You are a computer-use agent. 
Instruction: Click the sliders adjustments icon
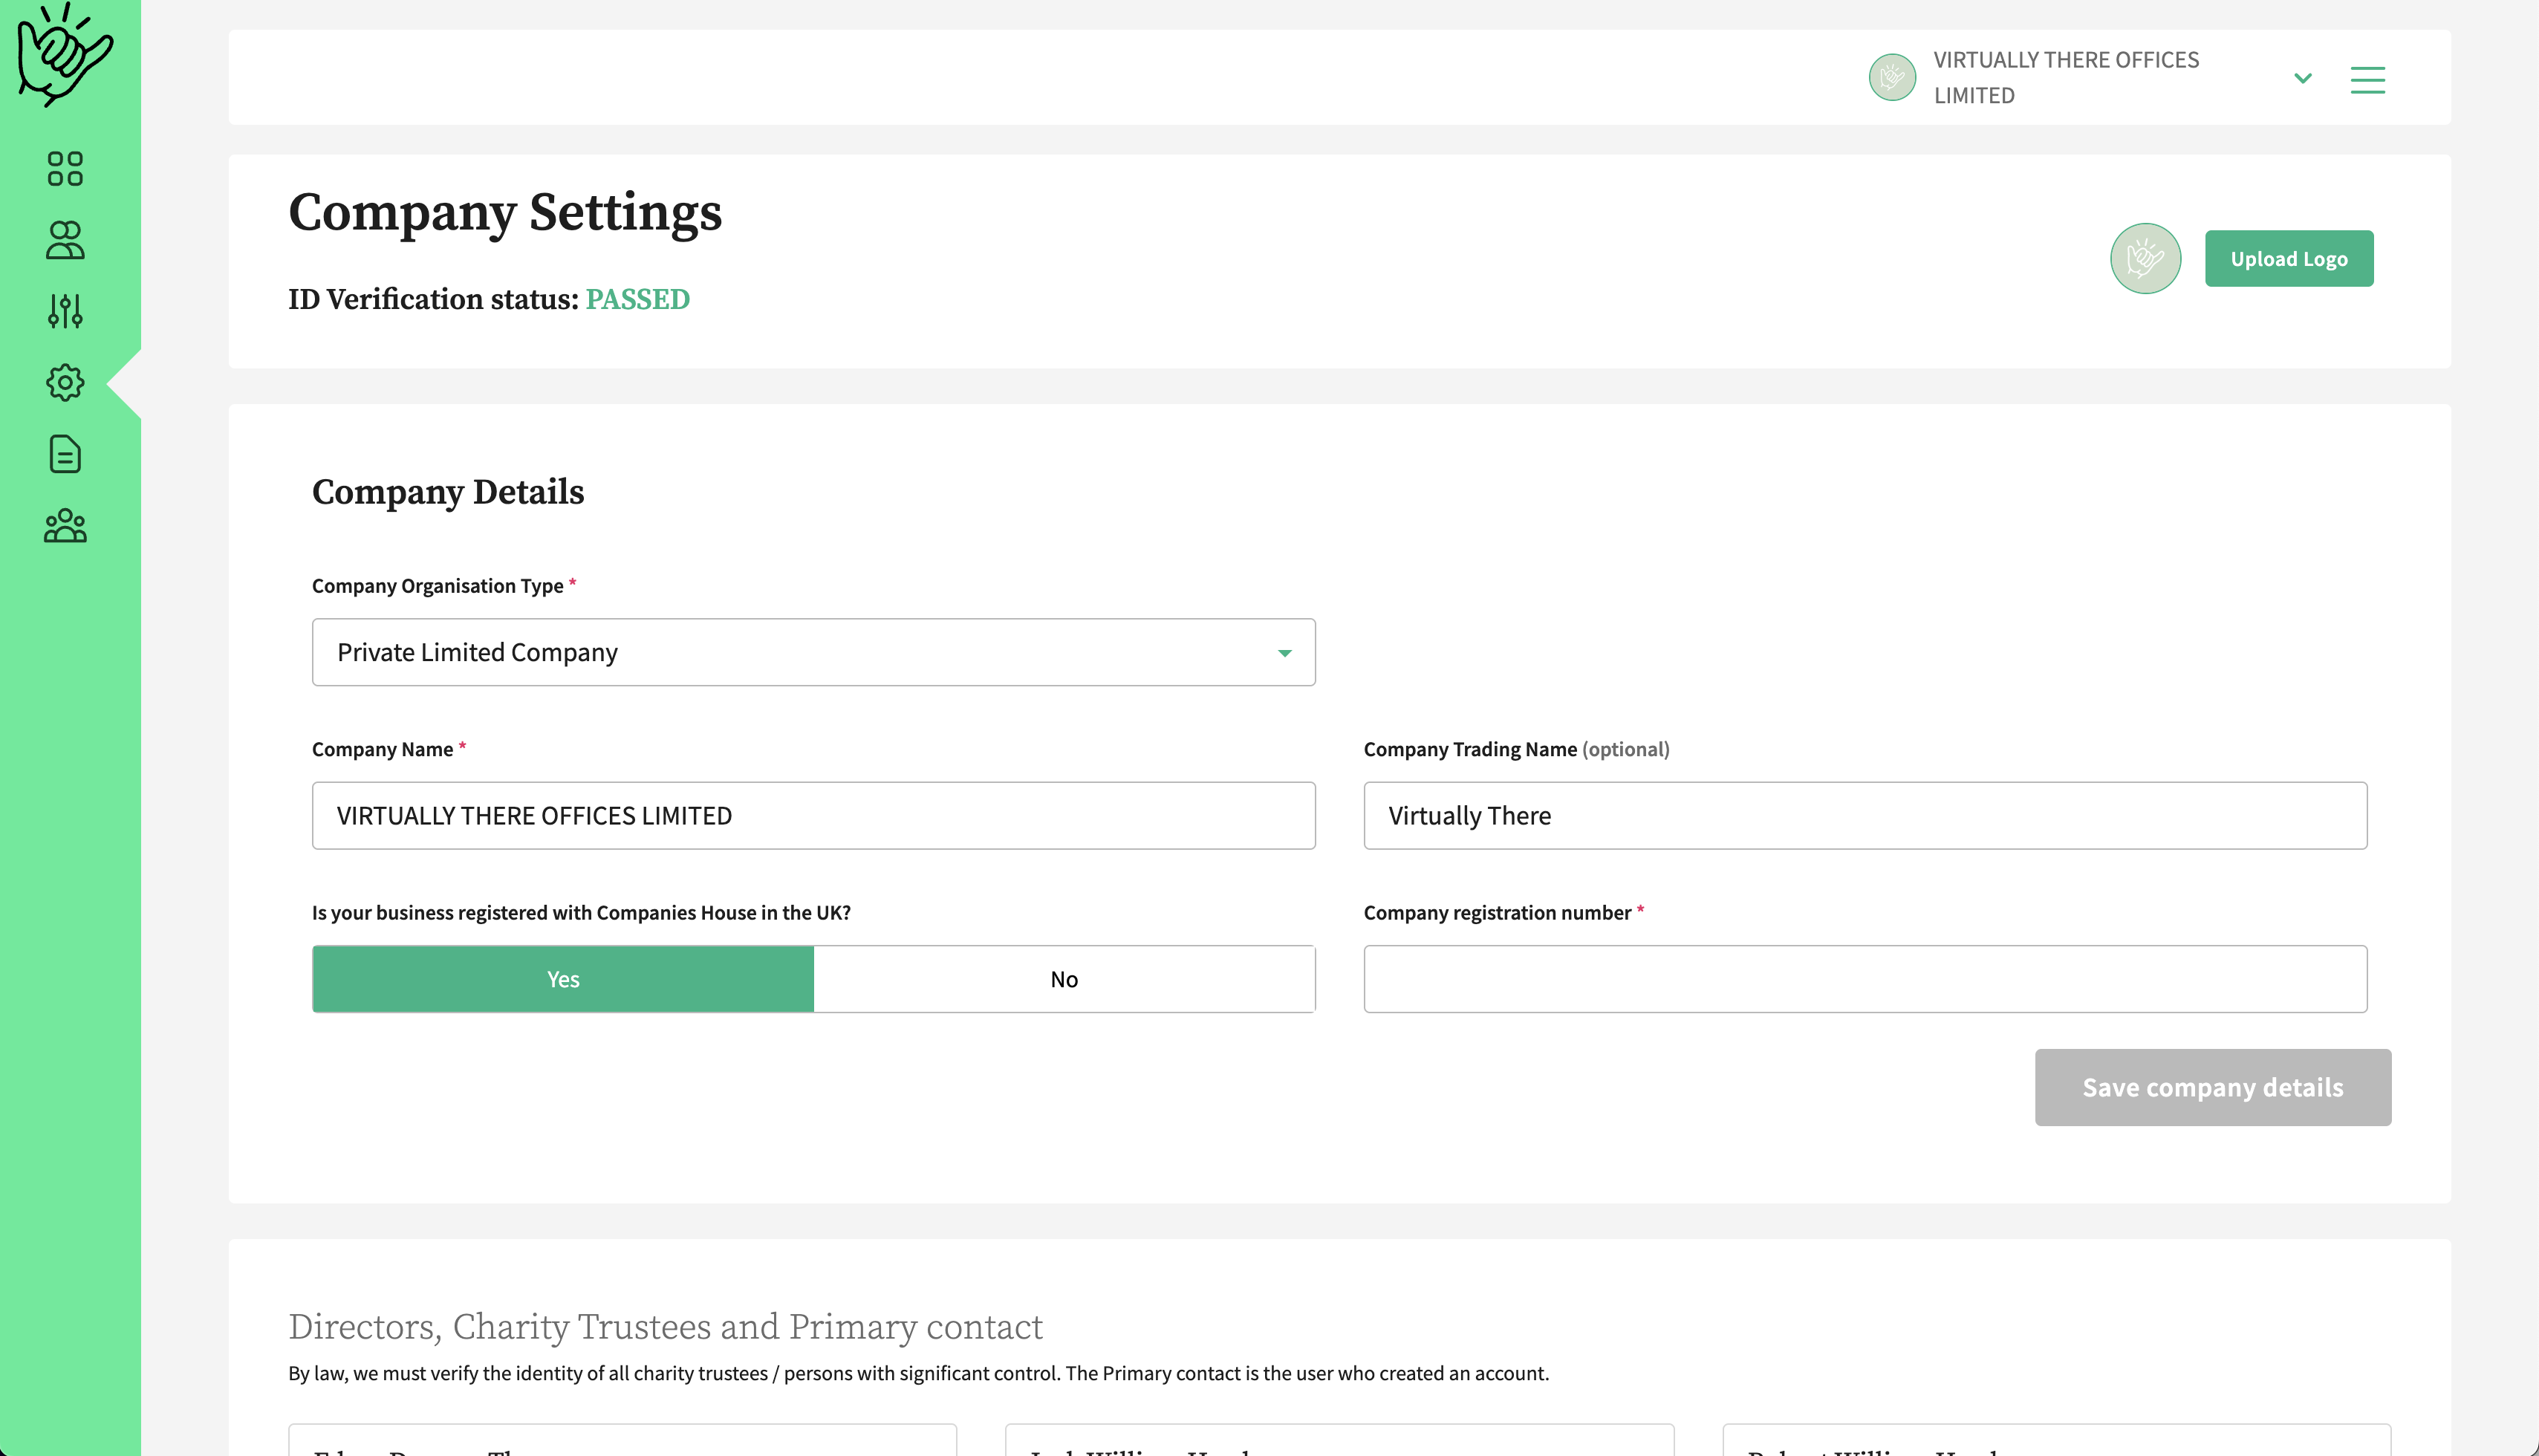pos(65,311)
